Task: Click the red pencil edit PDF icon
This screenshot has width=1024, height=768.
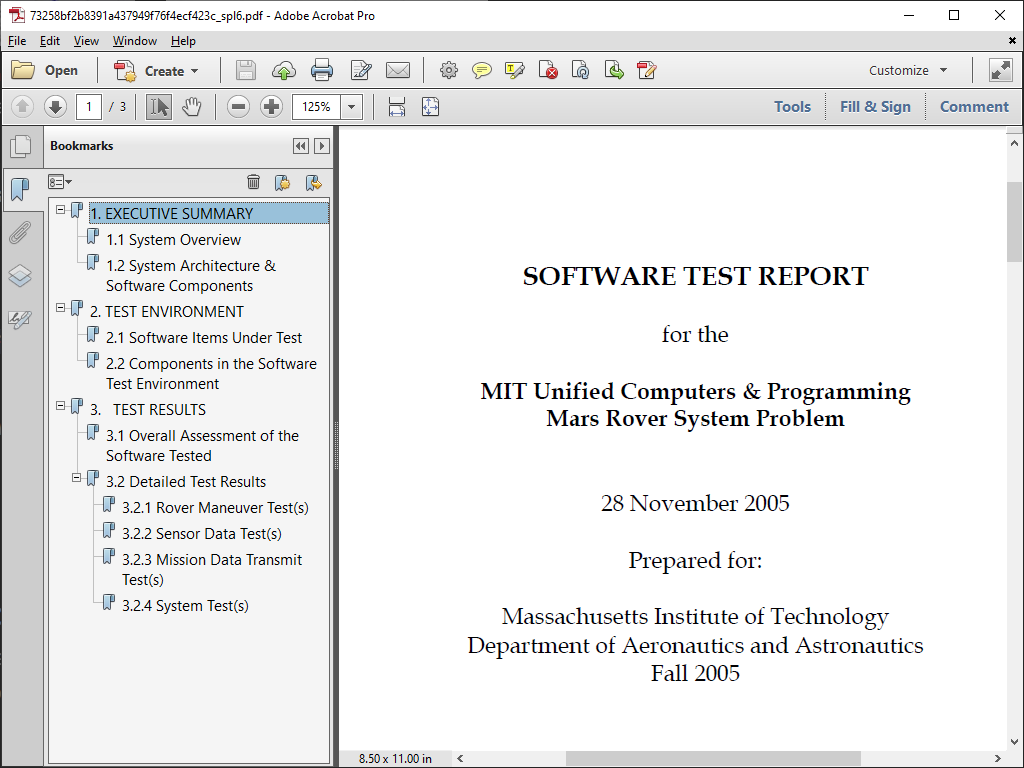Action: click(x=647, y=71)
